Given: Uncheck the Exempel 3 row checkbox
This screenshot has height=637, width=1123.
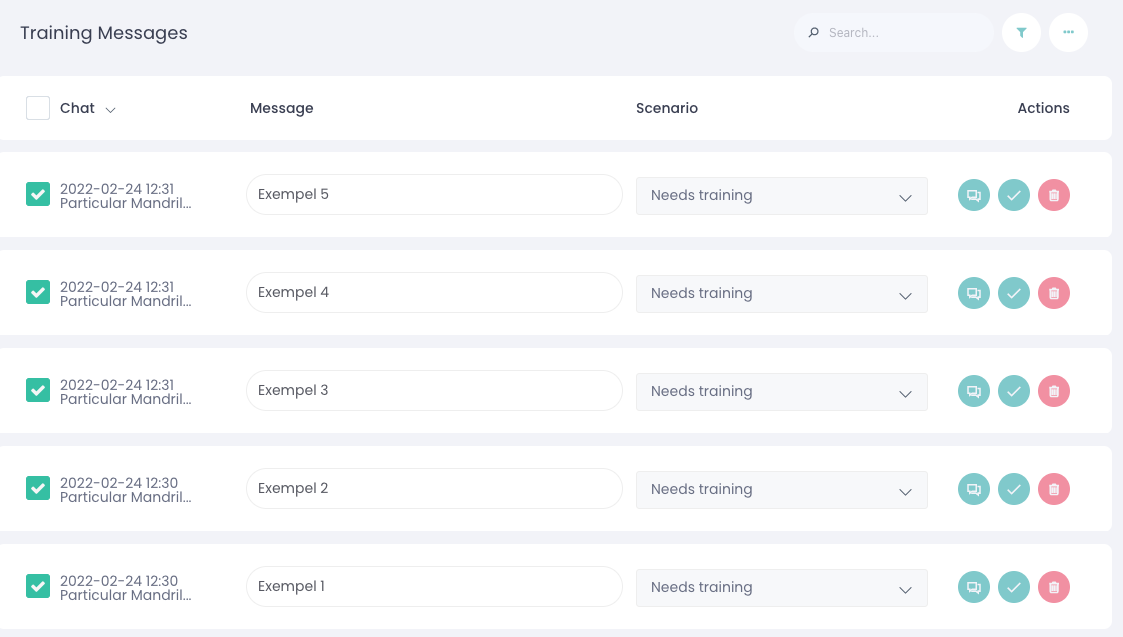Looking at the screenshot, I should (38, 391).
